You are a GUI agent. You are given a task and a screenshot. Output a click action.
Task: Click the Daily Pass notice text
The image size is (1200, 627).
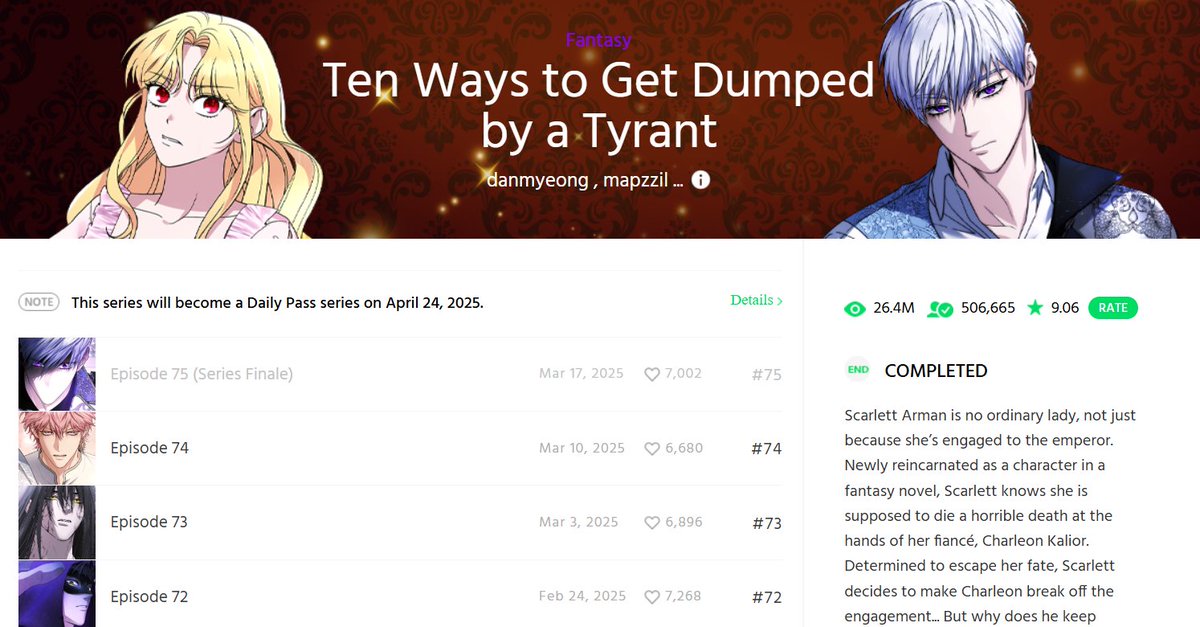pos(277,302)
